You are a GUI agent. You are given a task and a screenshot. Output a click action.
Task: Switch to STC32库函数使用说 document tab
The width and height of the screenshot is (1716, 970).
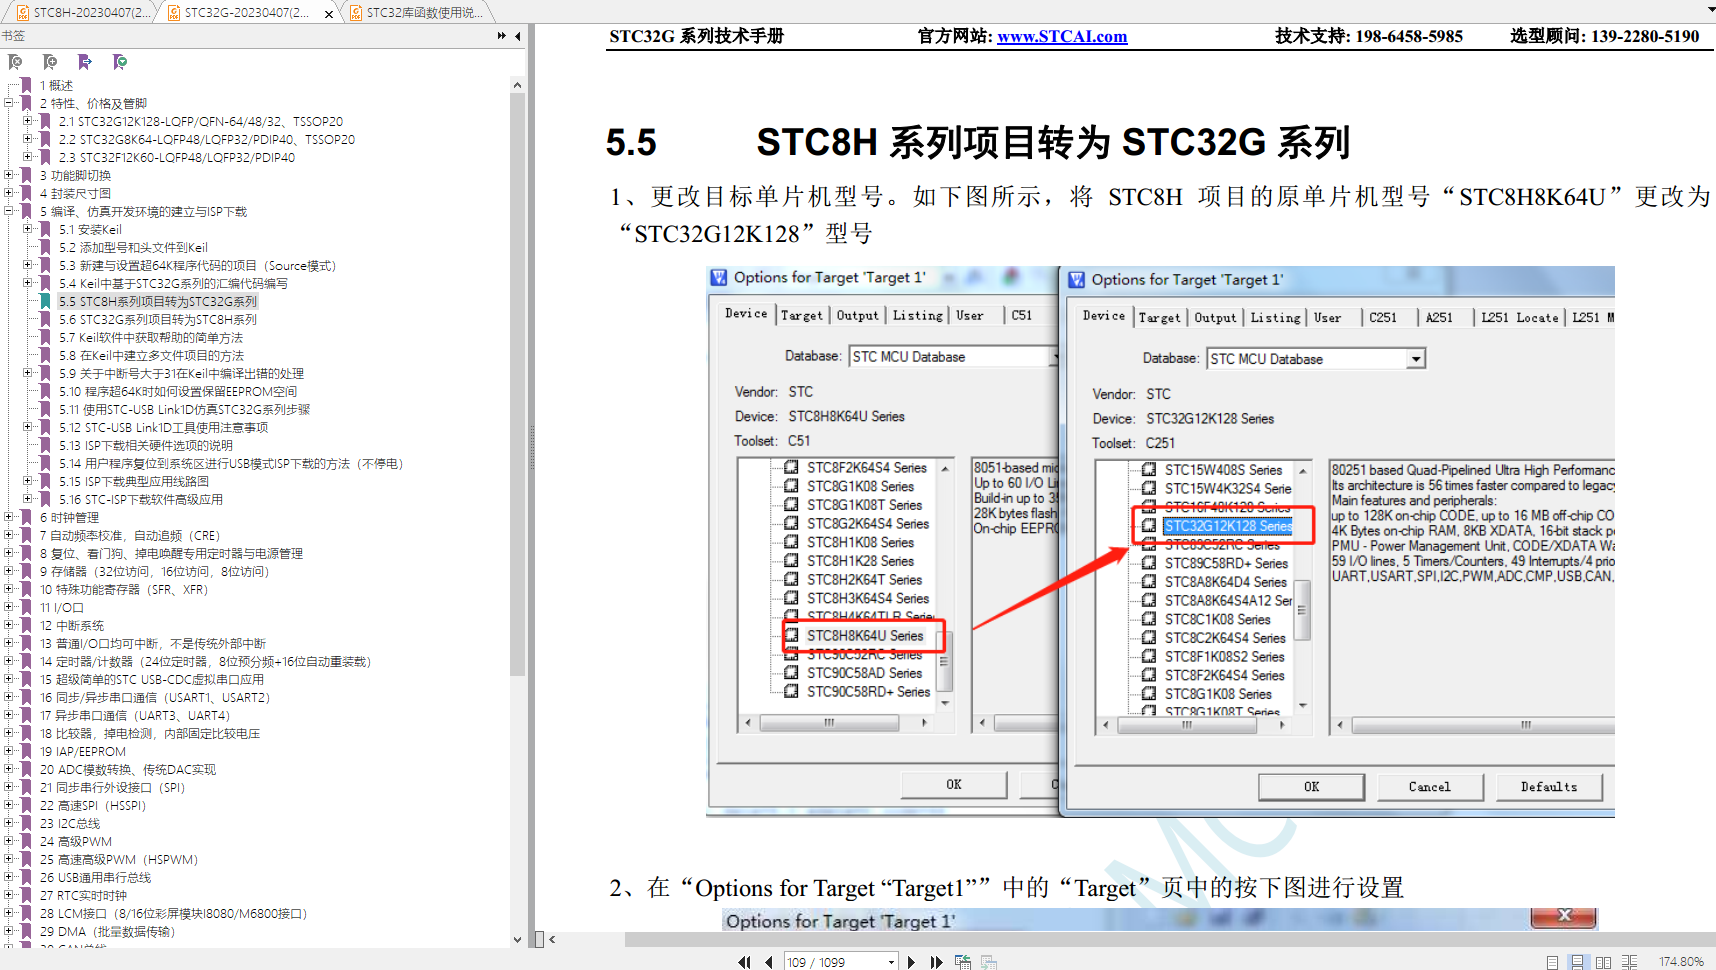[418, 13]
